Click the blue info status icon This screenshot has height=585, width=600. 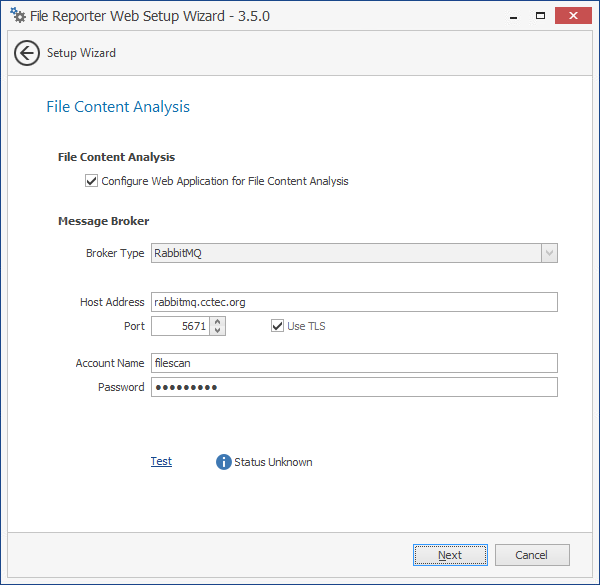(x=224, y=462)
